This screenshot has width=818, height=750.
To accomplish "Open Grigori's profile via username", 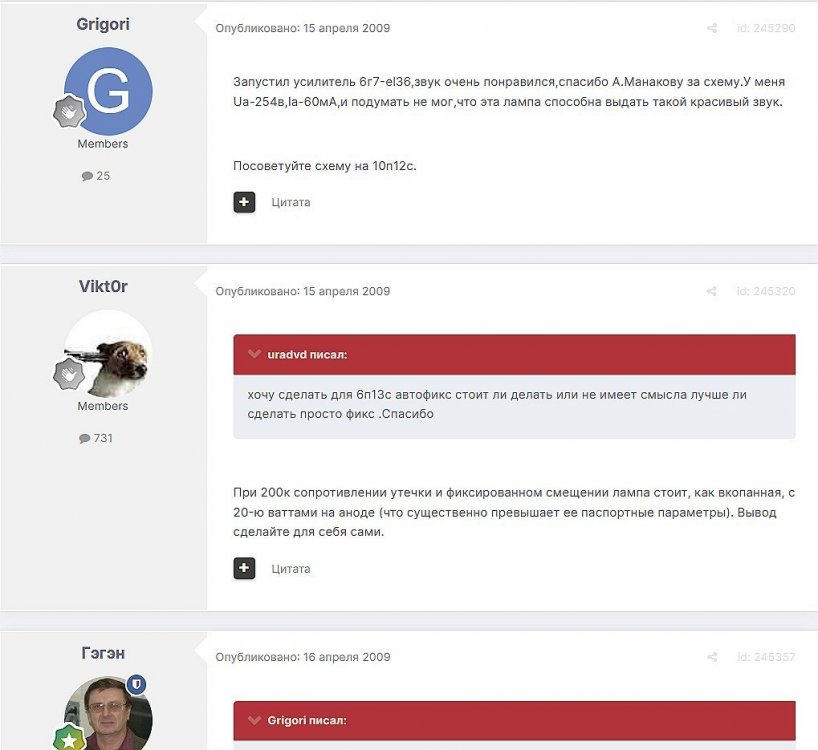I will (x=103, y=24).
